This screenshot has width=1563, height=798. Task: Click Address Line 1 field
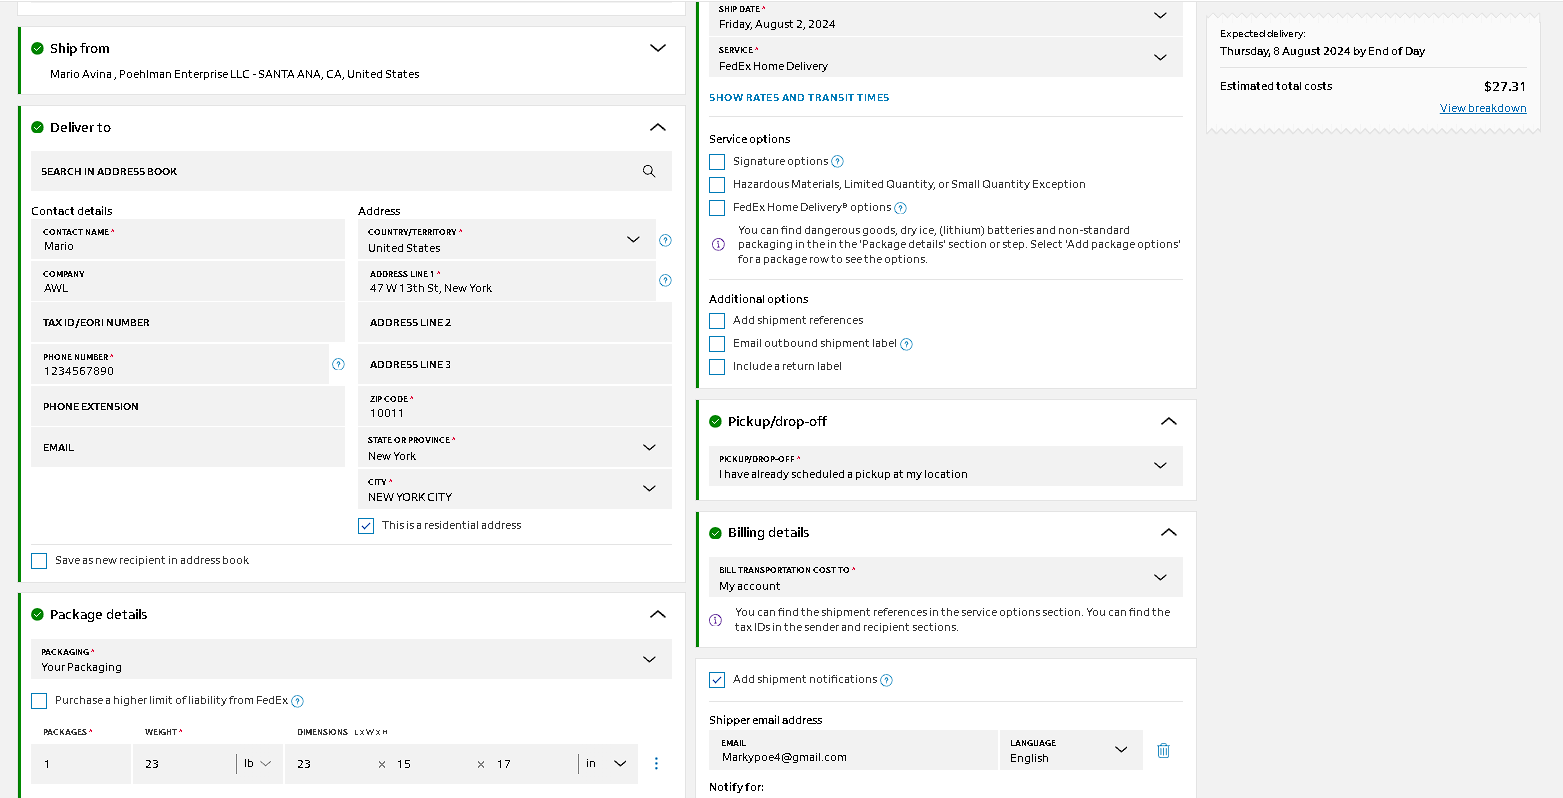coord(507,281)
